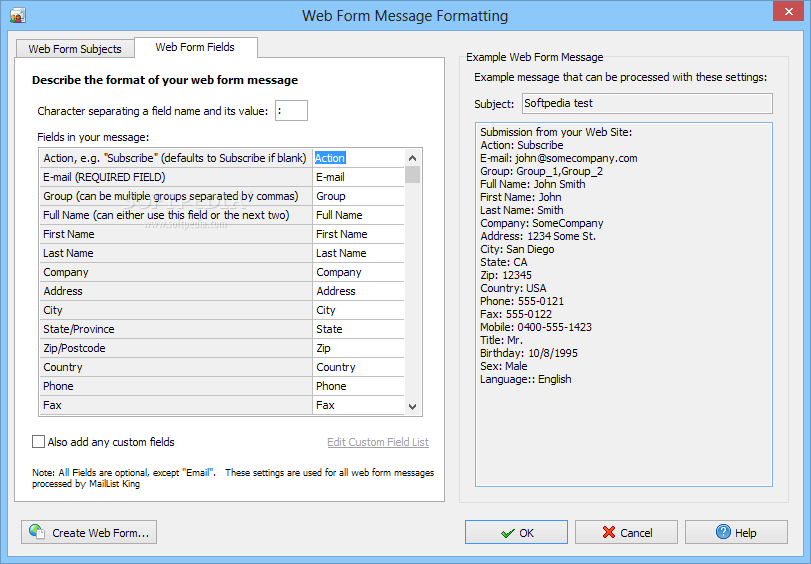This screenshot has height=564, width=811.
Task: Click the line 'E-mail: john@somecompany.com' in example
Action: (559, 158)
